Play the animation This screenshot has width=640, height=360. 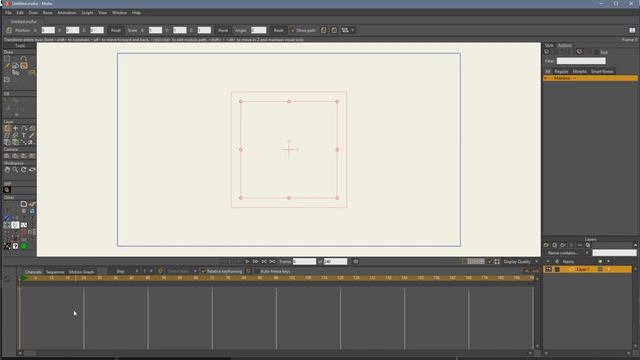(247, 262)
